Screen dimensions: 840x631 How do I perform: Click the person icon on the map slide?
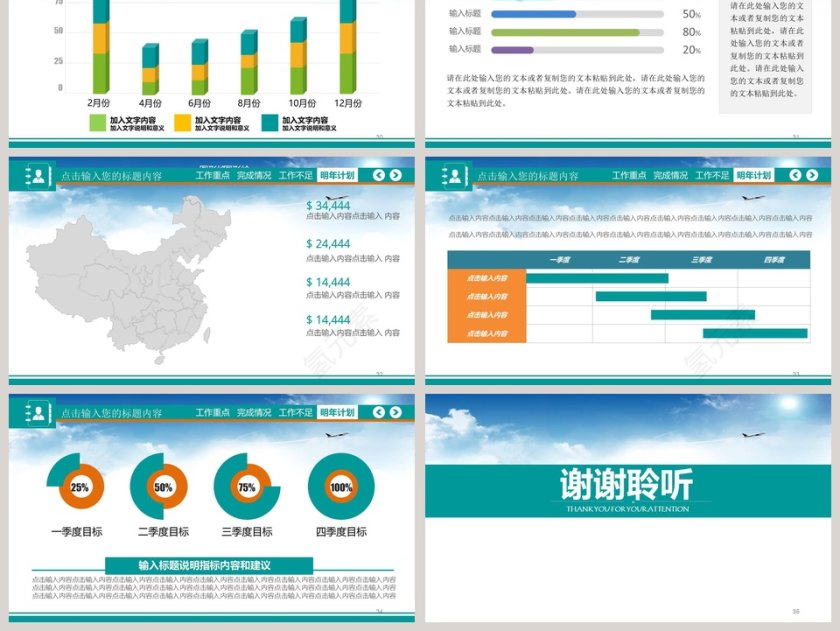[37, 176]
